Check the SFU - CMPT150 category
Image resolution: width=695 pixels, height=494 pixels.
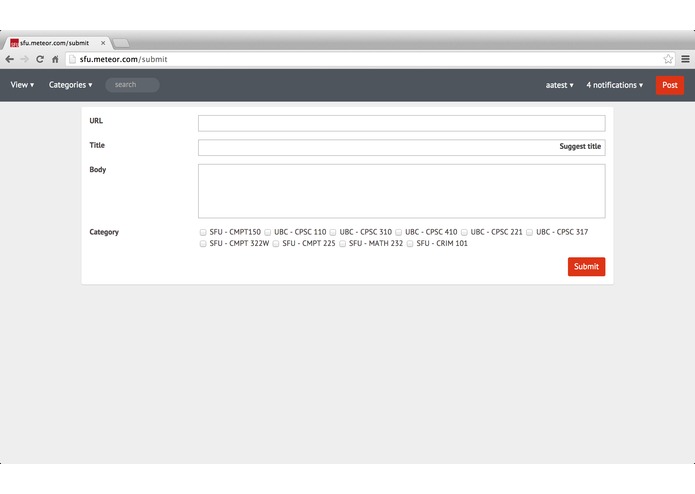[203, 232]
